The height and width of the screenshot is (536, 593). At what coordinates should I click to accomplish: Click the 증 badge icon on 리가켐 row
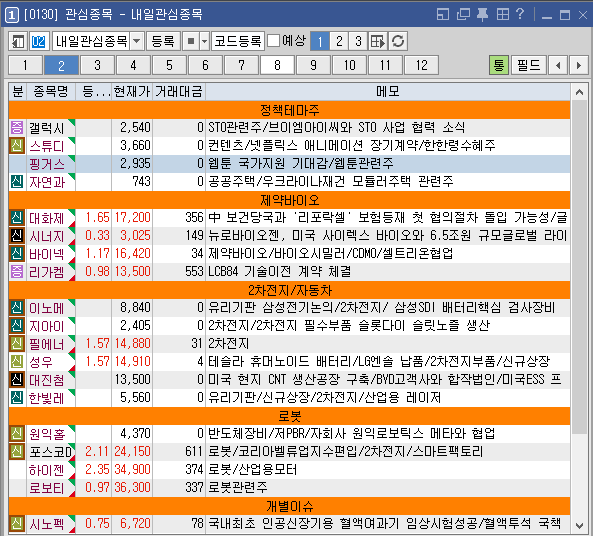click(x=17, y=272)
